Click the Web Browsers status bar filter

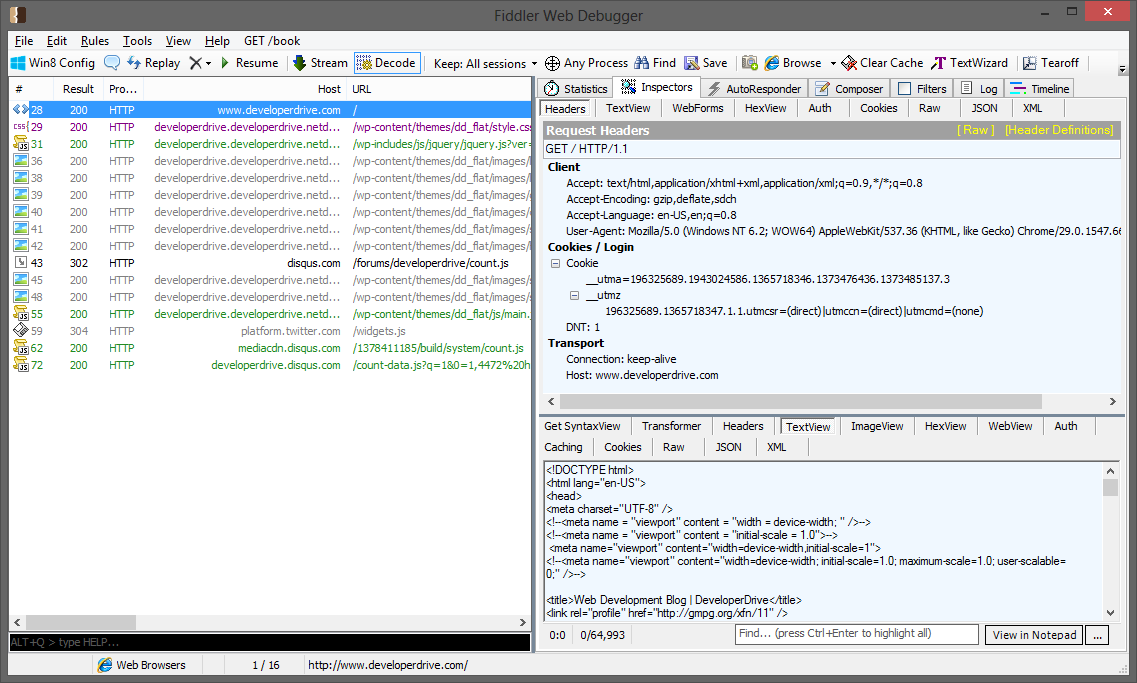point(141,665)
